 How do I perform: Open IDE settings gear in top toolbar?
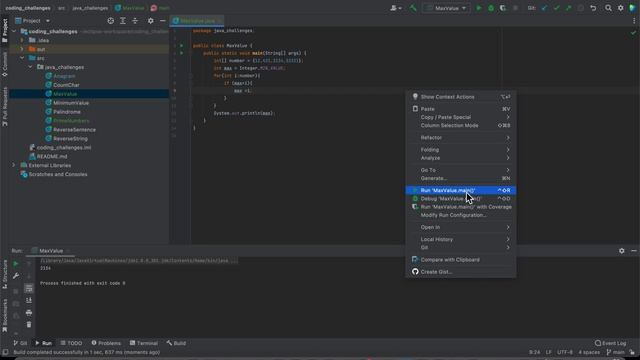(x=621, y=8)
